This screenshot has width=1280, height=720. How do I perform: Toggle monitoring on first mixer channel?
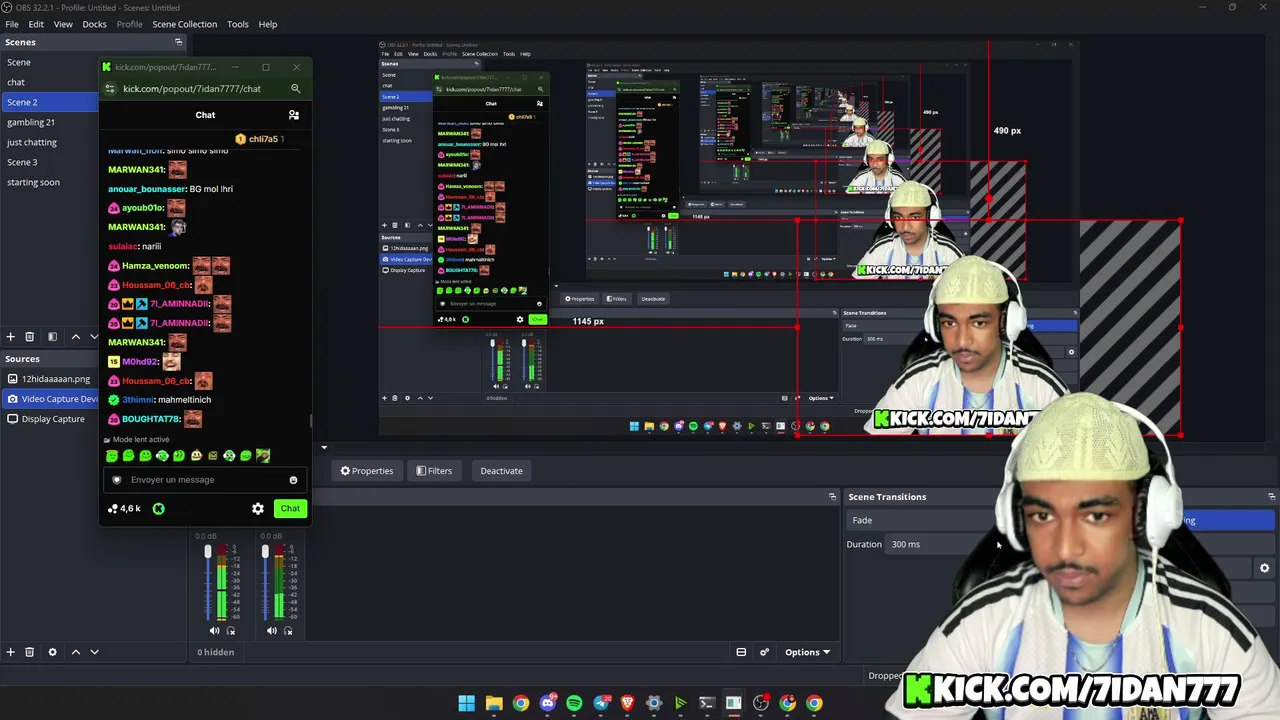click(x=231, y=631)
